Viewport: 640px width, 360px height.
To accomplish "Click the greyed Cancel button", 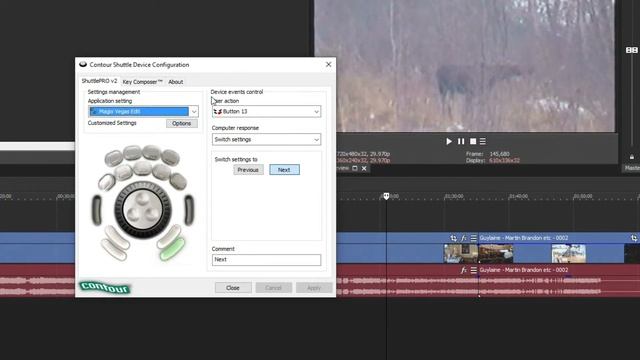I will (273, 288).
